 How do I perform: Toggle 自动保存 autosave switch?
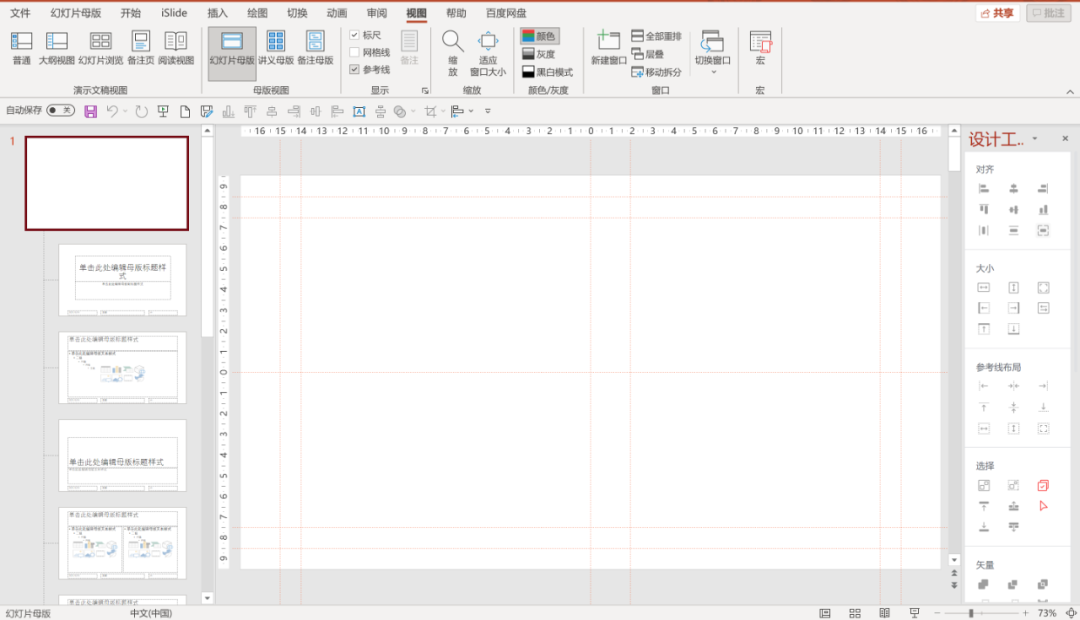click(x=61, y=110)
